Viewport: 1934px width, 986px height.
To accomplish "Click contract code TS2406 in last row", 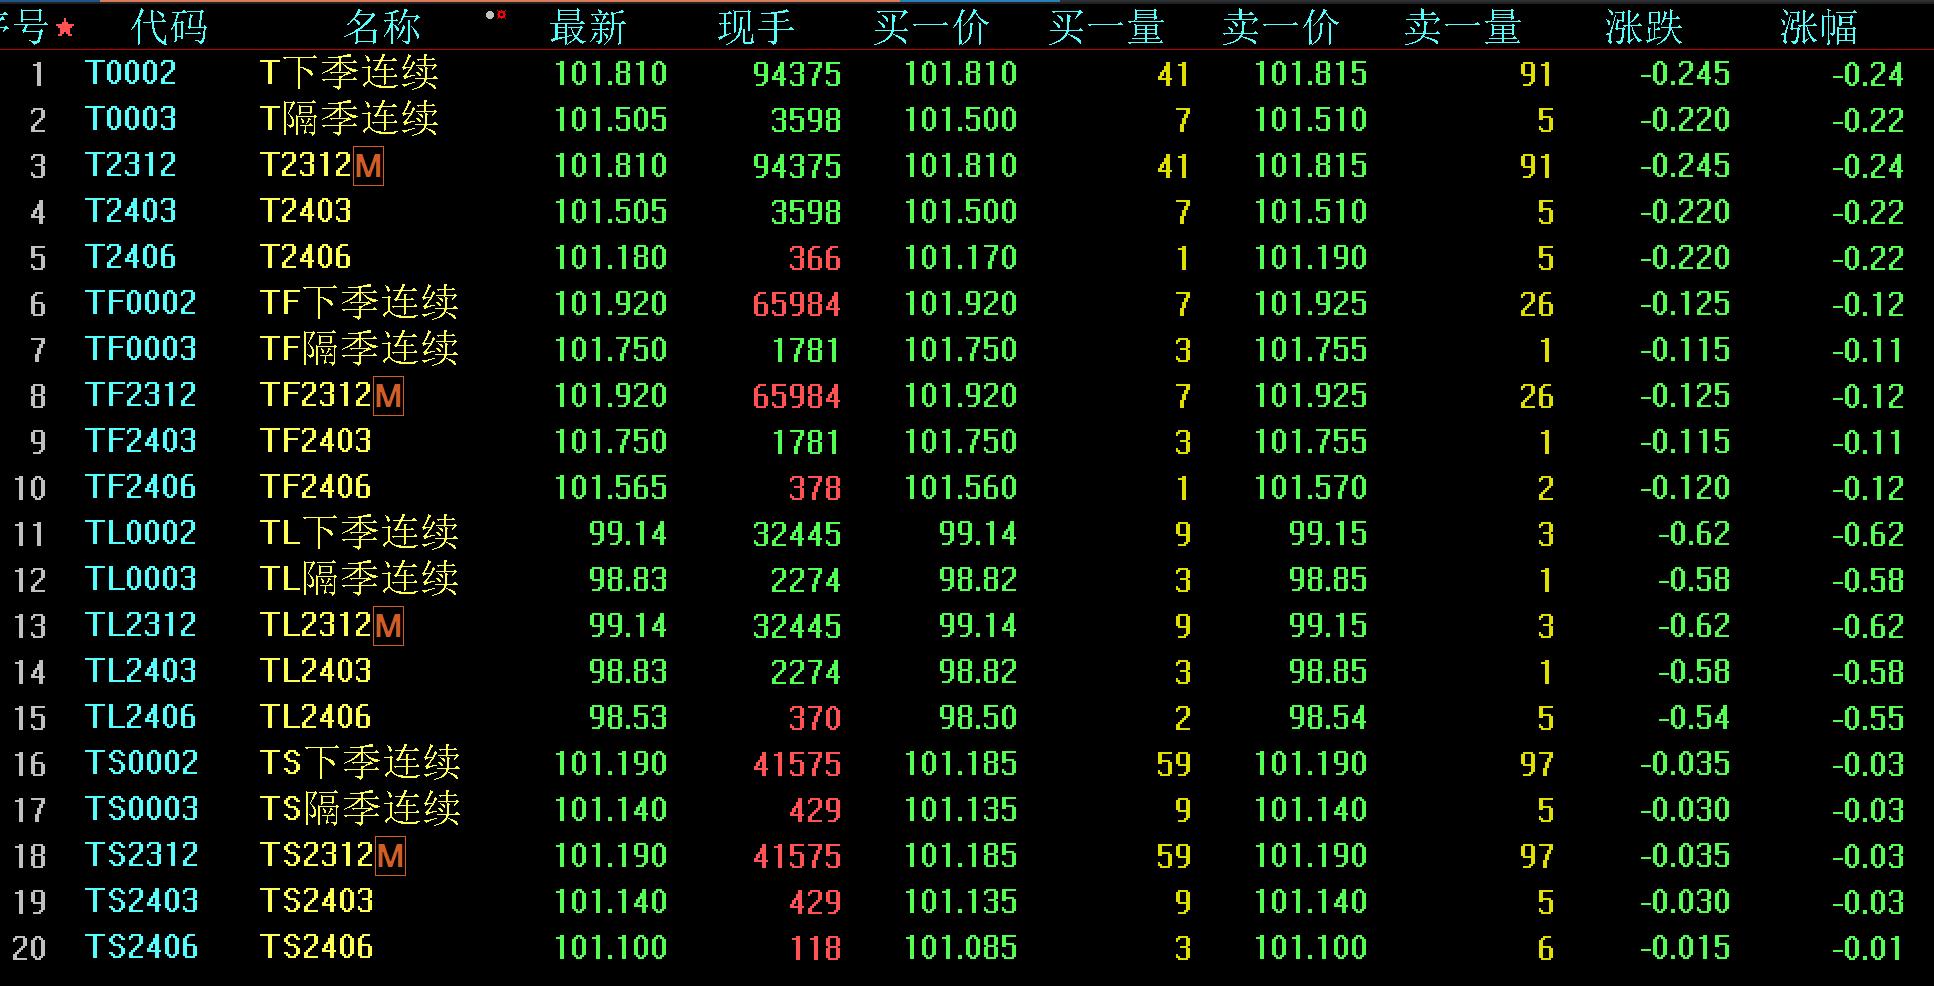I will point(142,947).
